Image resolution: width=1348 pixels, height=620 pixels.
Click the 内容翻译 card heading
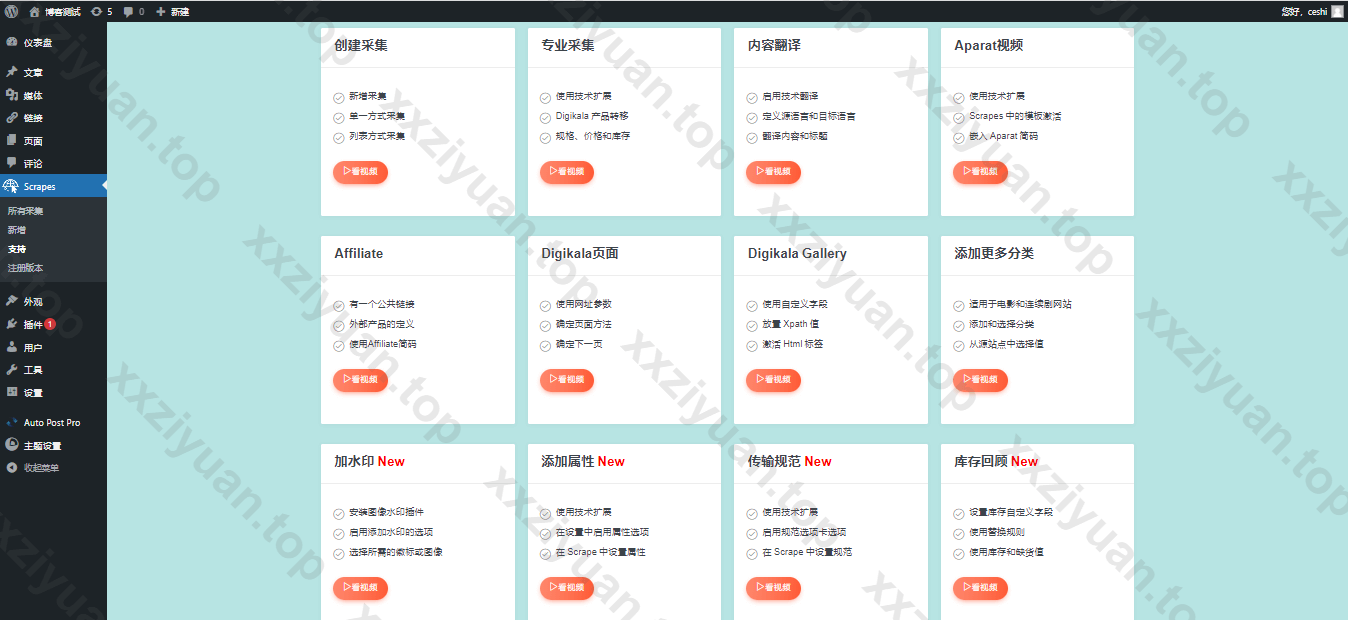[x=774, y=46]
